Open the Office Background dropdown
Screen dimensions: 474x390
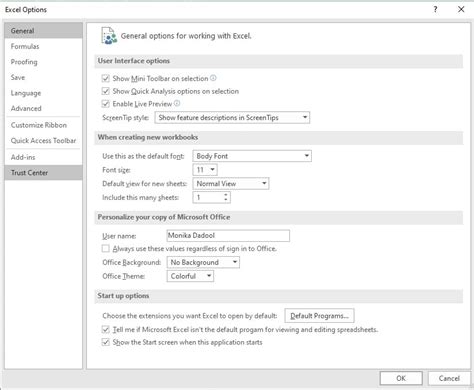[203, 262]
